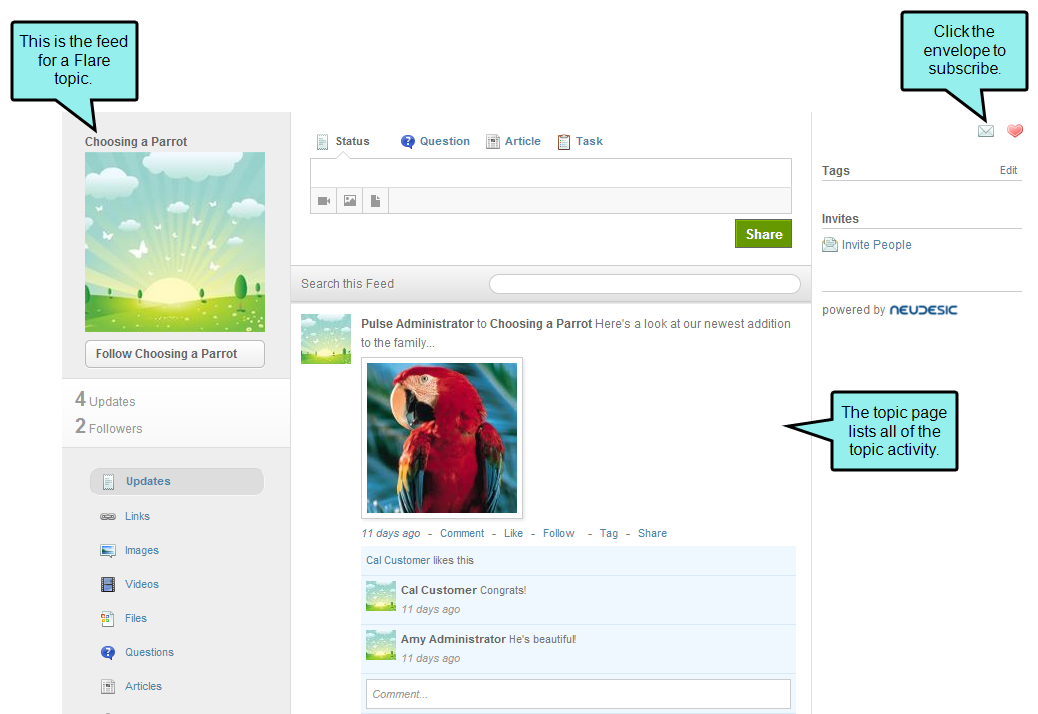Image resolution: width=1038 pixels, height=714 pixels.
Task: Click Follow Choosing a Parrot button
Action: pos(175,354)
